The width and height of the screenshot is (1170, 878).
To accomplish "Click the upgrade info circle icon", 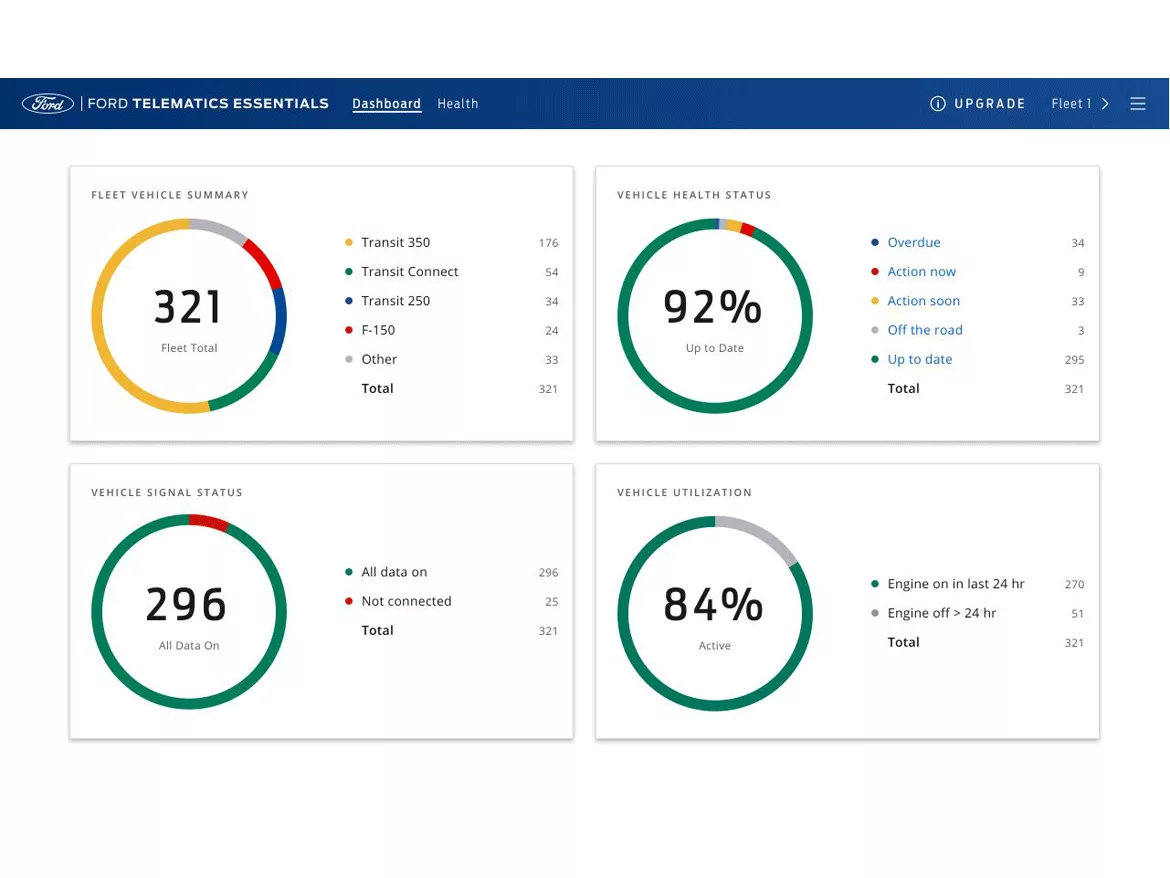I will 937,104.
